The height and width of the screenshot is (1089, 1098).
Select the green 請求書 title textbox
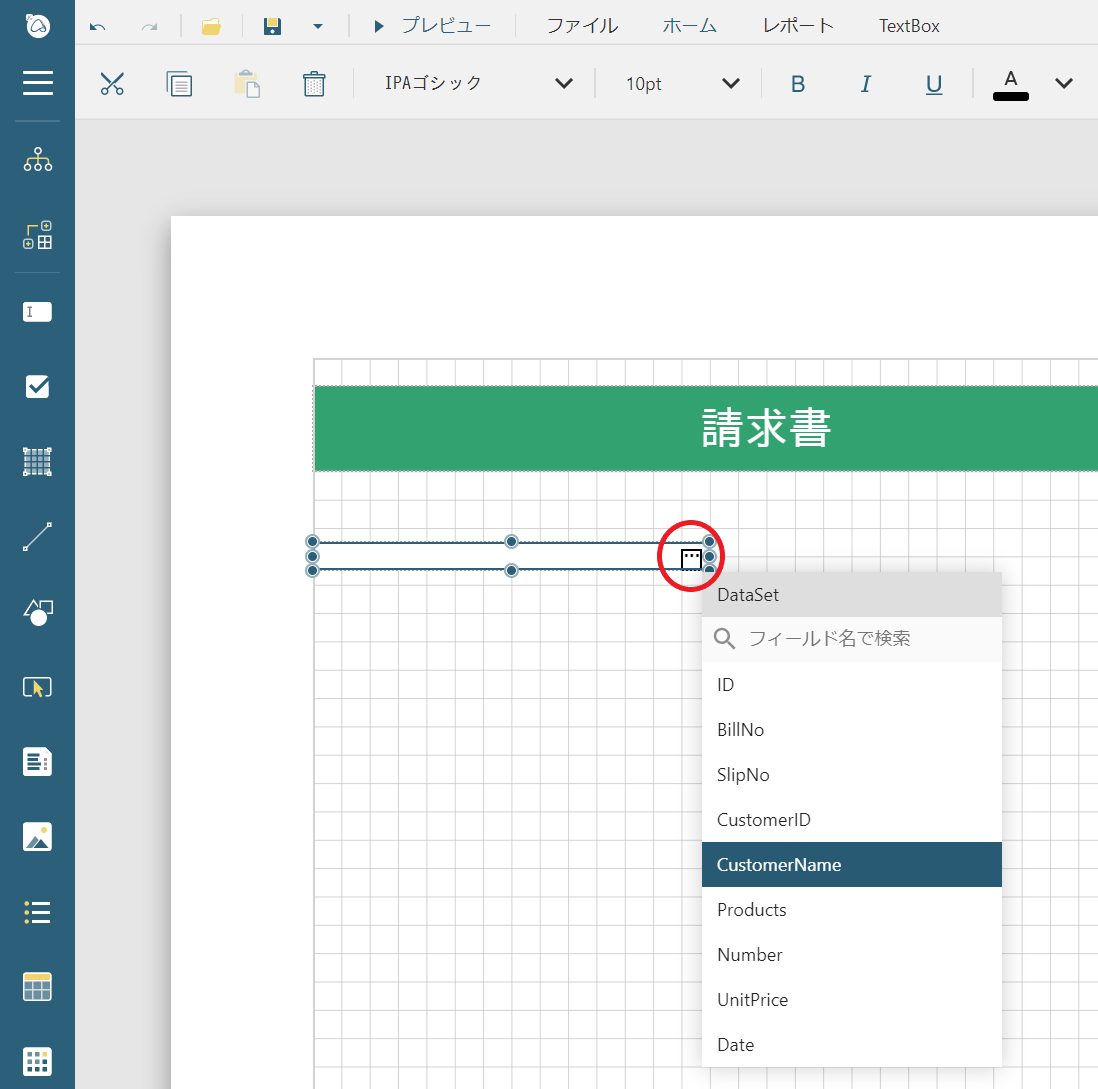coord(706,428)
